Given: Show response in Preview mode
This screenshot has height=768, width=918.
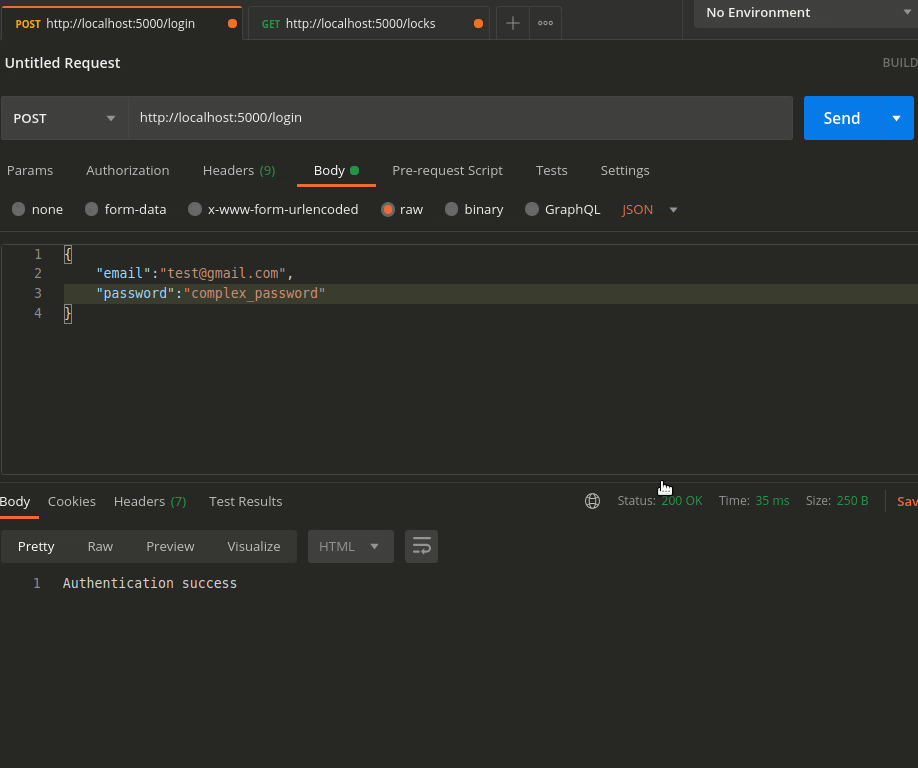Looking at the screenshot, I should pos(169,546).
